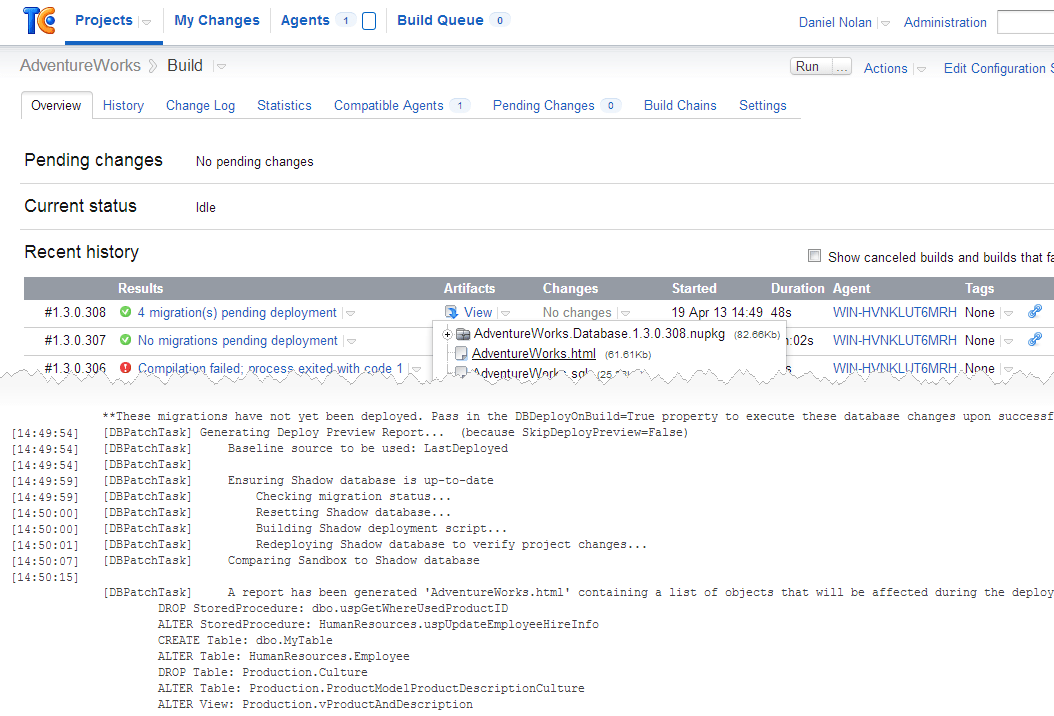1054x716 pixels.
Task: Open the Projects dropdown arrow
Action: tap(146, 22)
